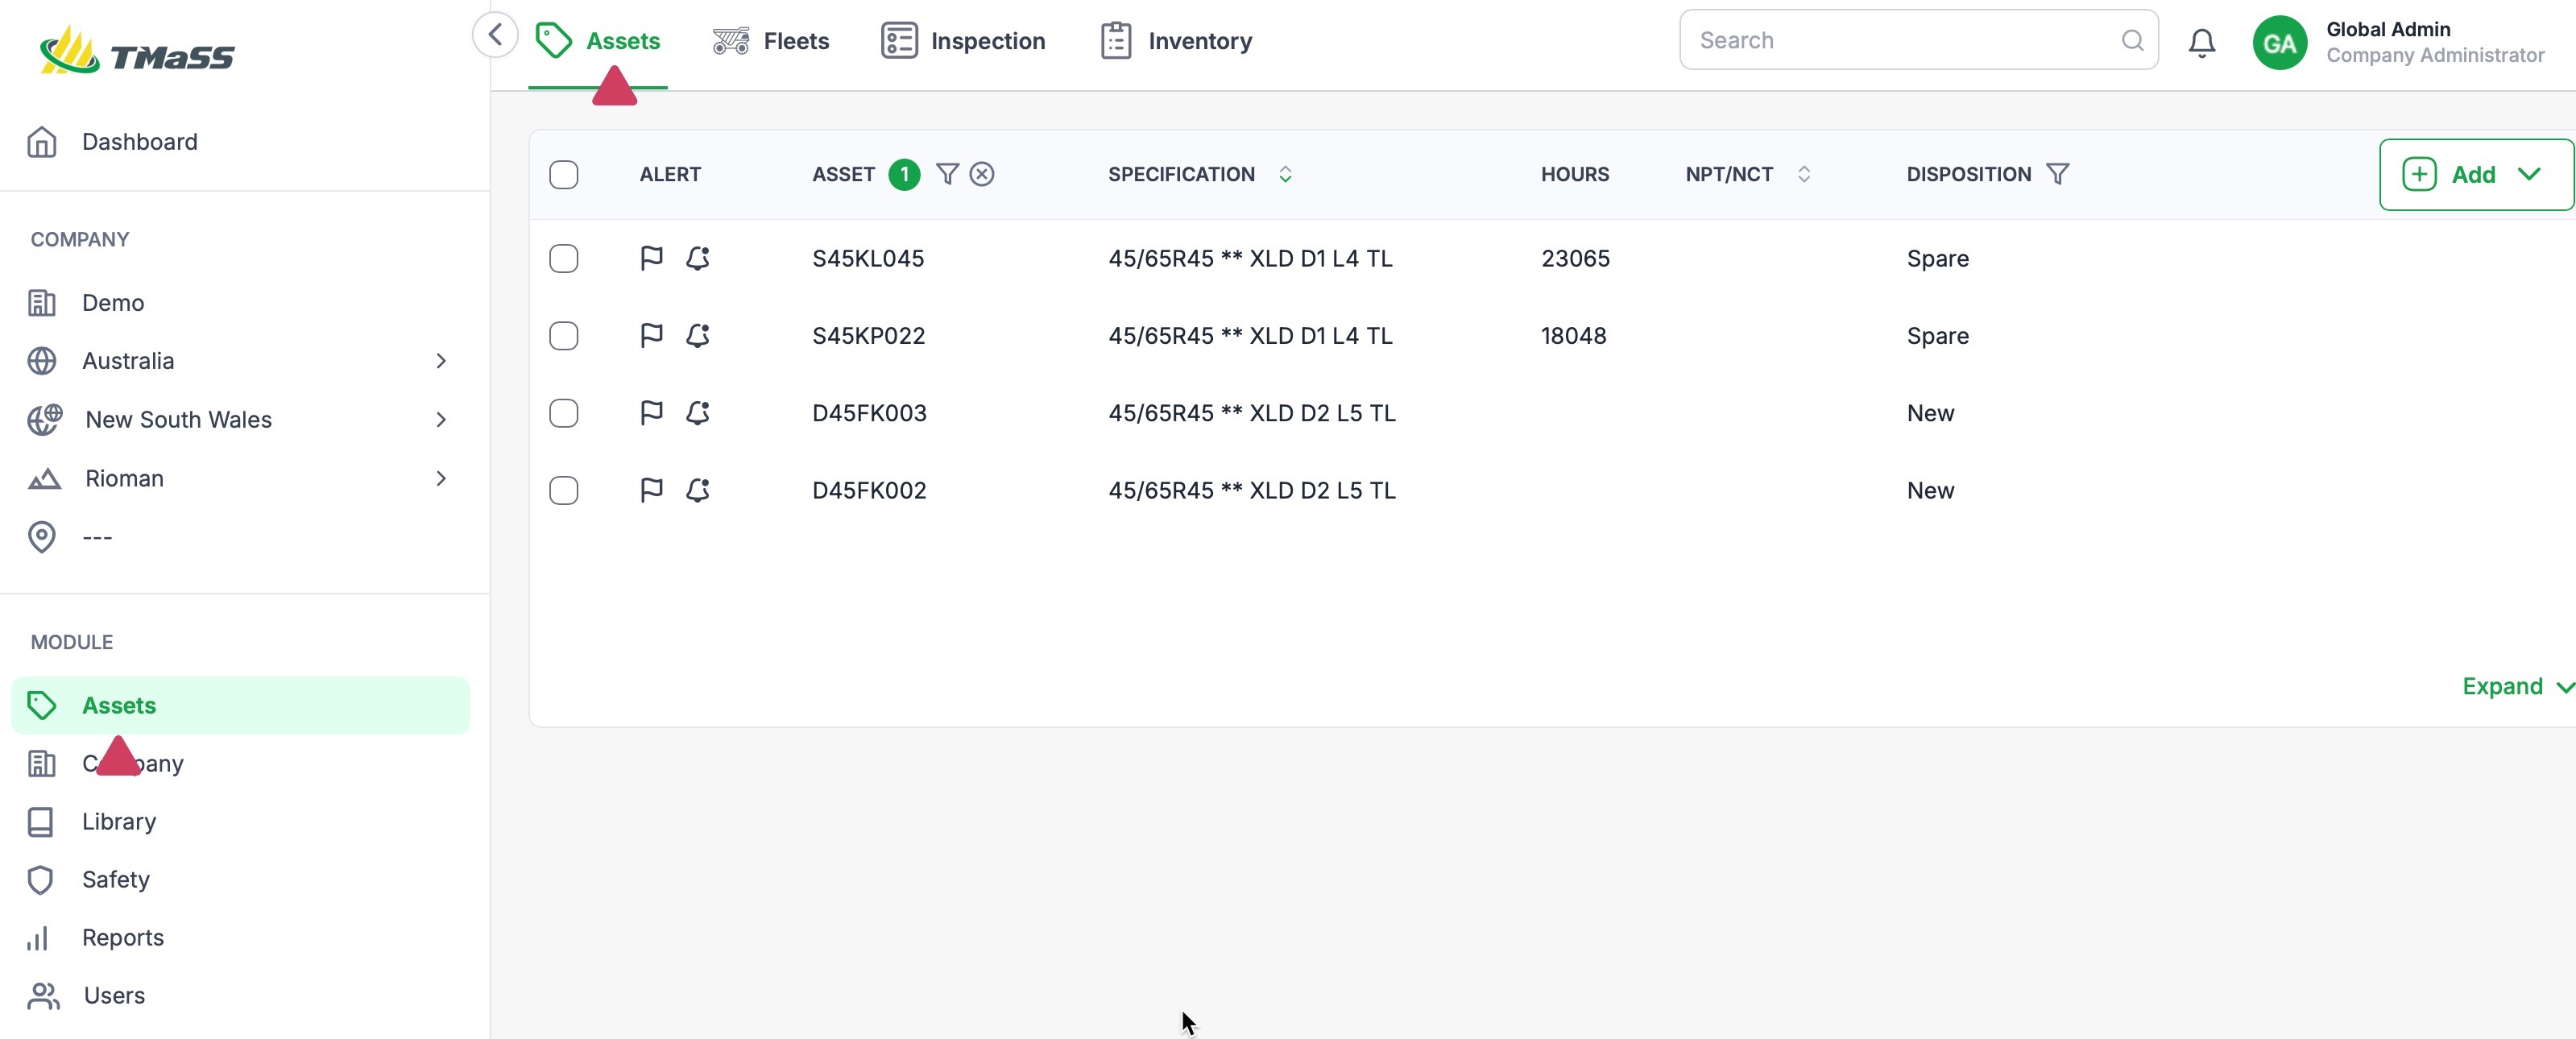Sort by the Specification column arrows
The height and width of the screenshot is (1039, 2576).
tap(1285, 174)
